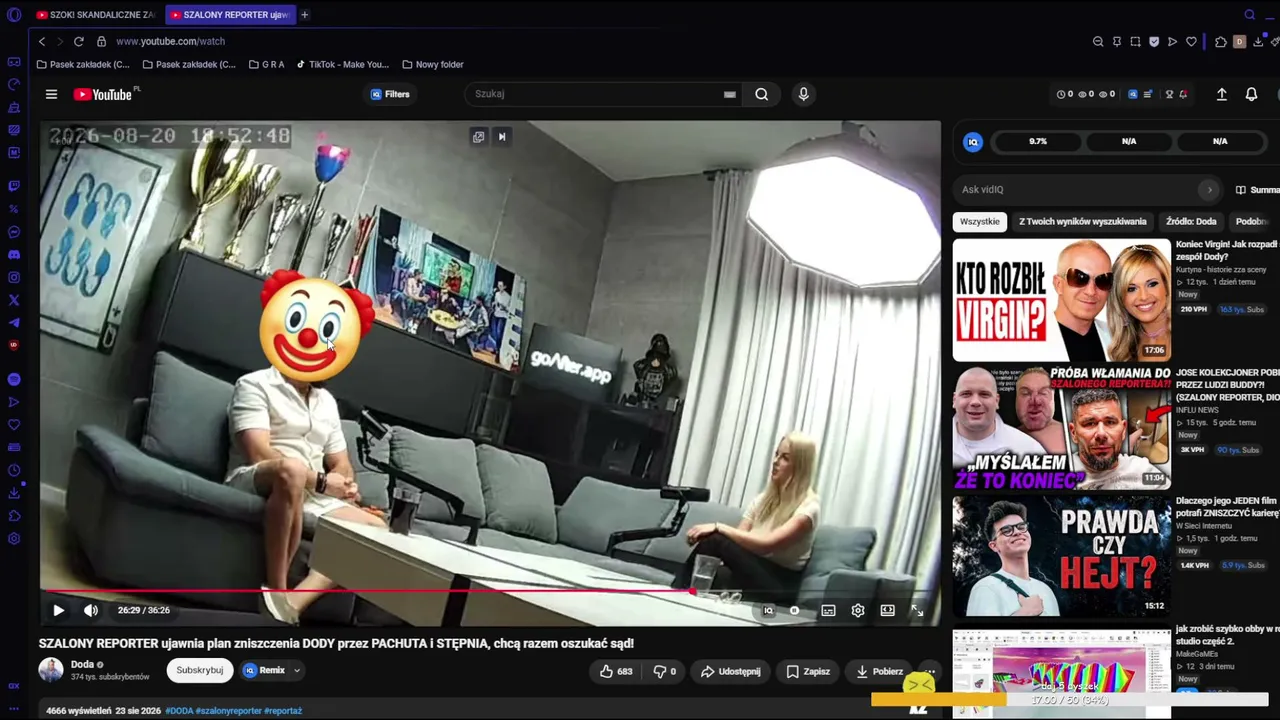Go back to the previous page

[42, 41]
